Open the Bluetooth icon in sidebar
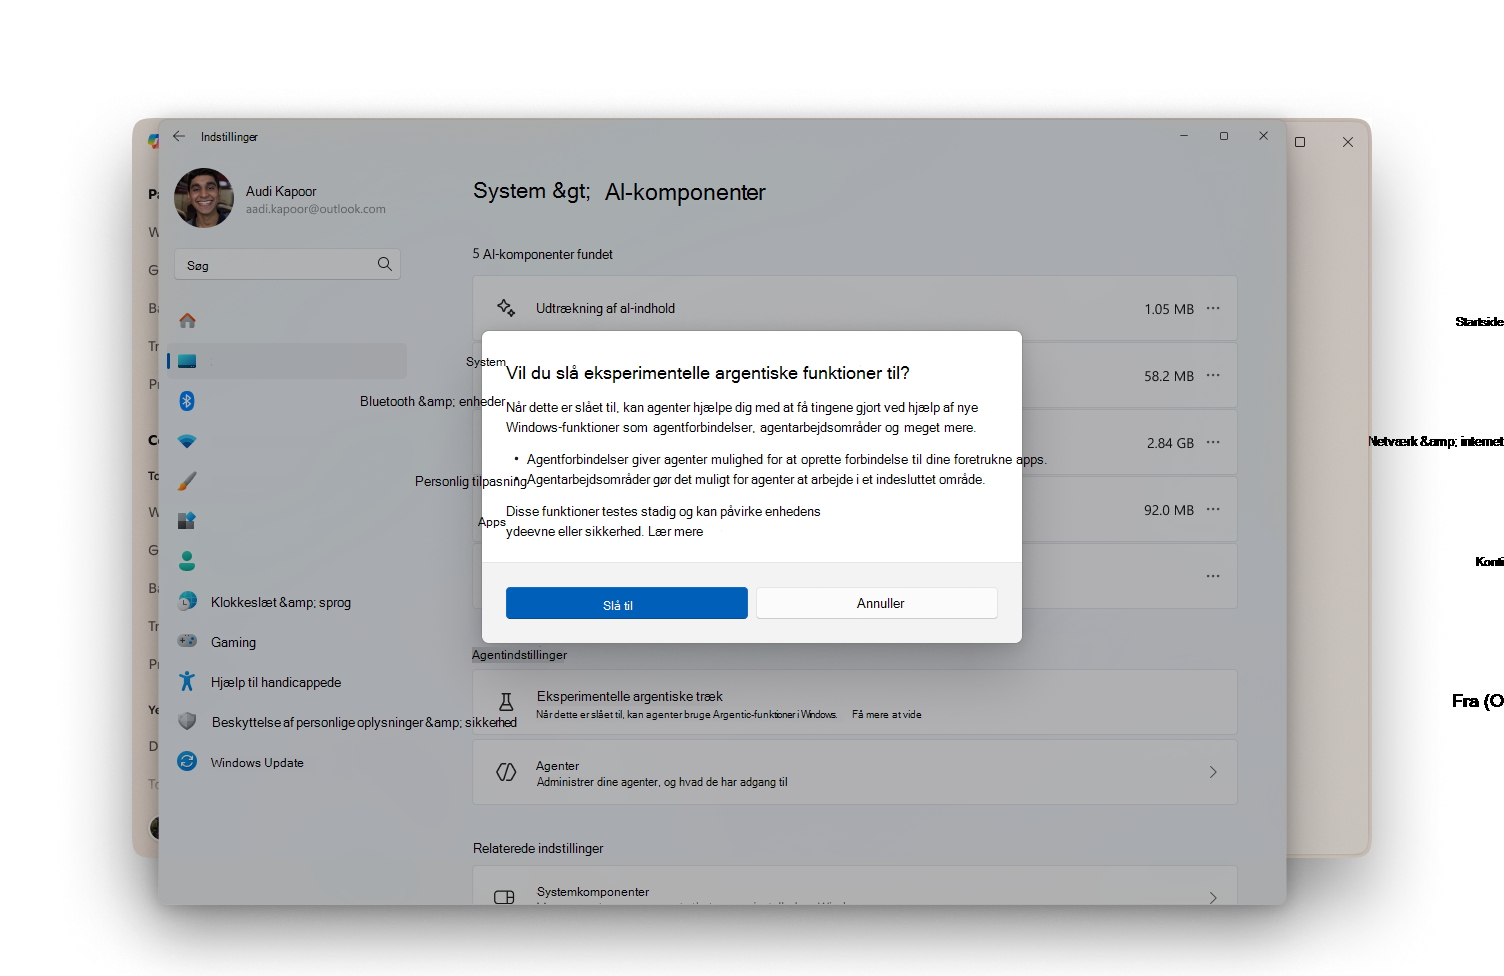 pyautogui.click(x=187, y=401)
